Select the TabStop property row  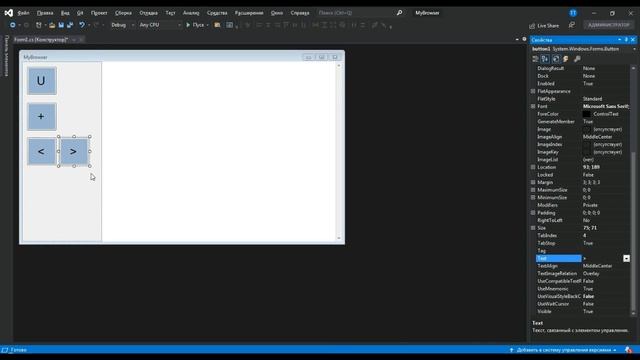(583, 243)
